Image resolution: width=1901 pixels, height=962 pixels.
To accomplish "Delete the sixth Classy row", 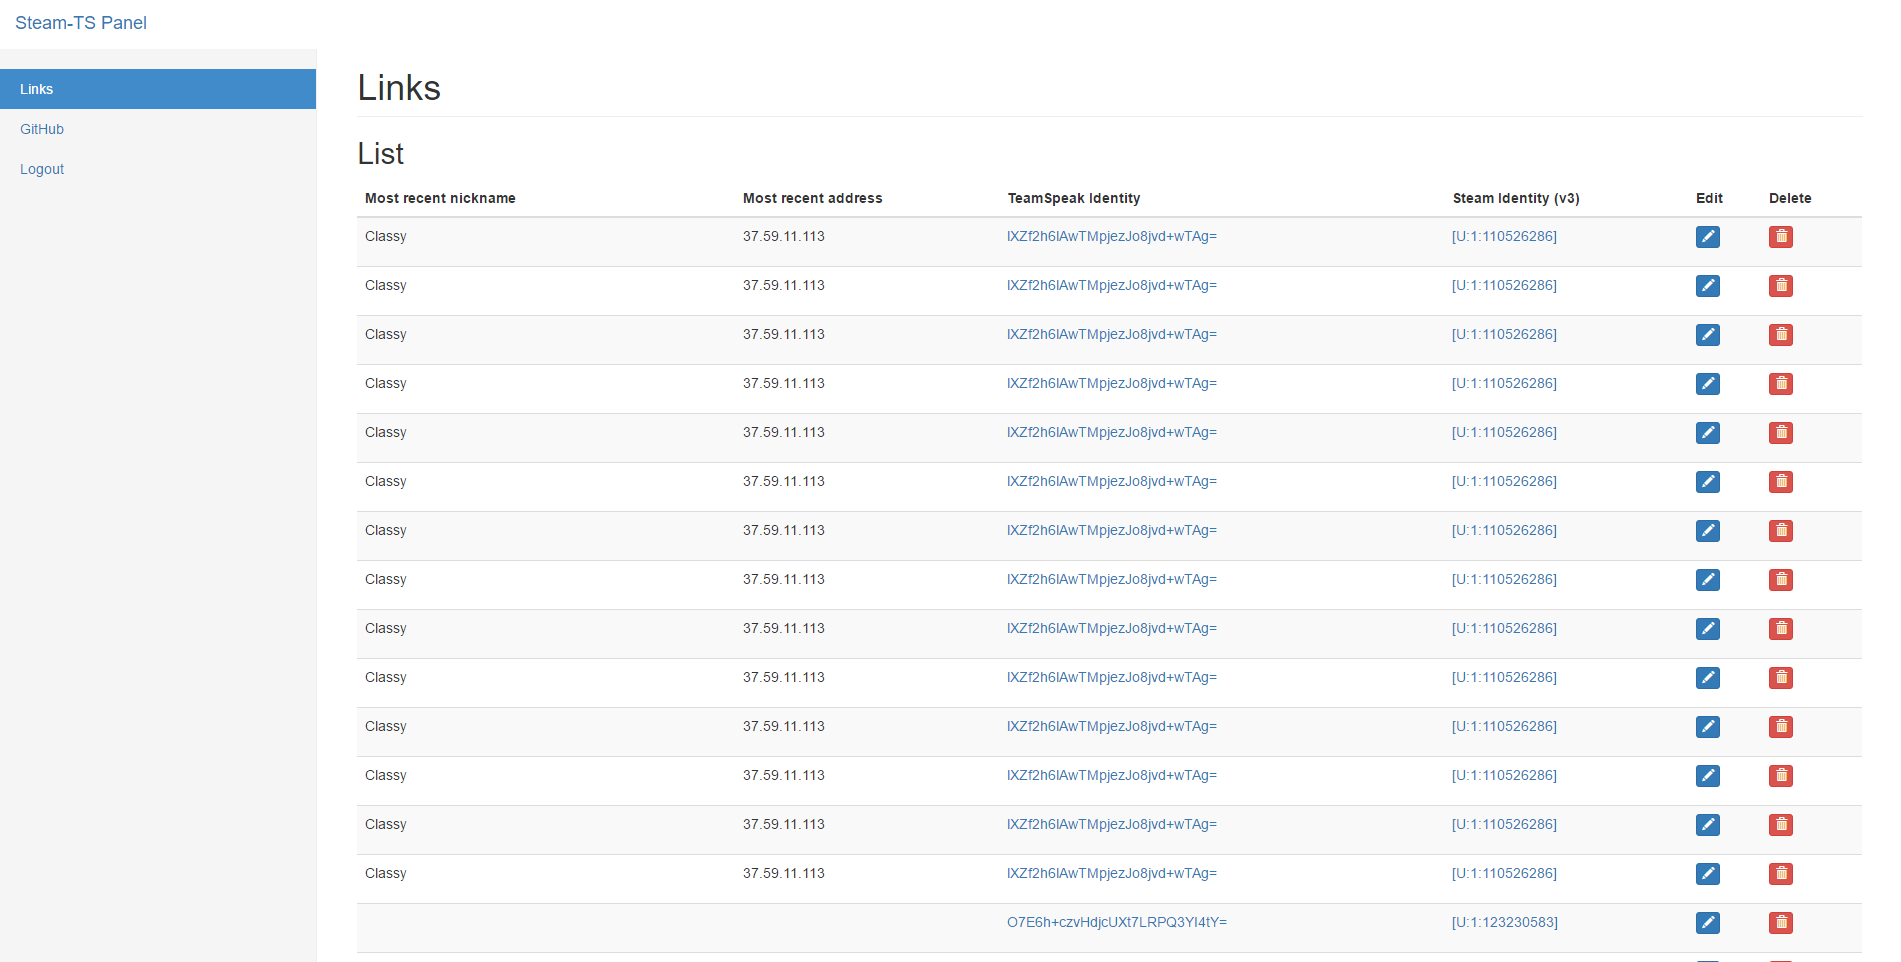I will [1781, 481].
